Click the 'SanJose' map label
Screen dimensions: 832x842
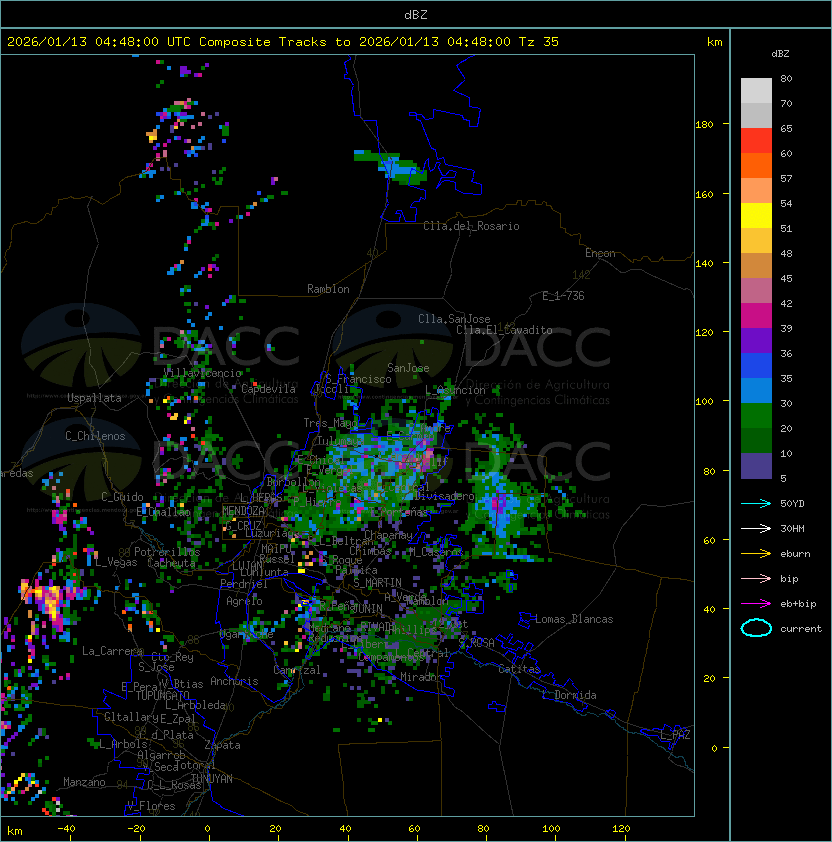pos(408,368)
